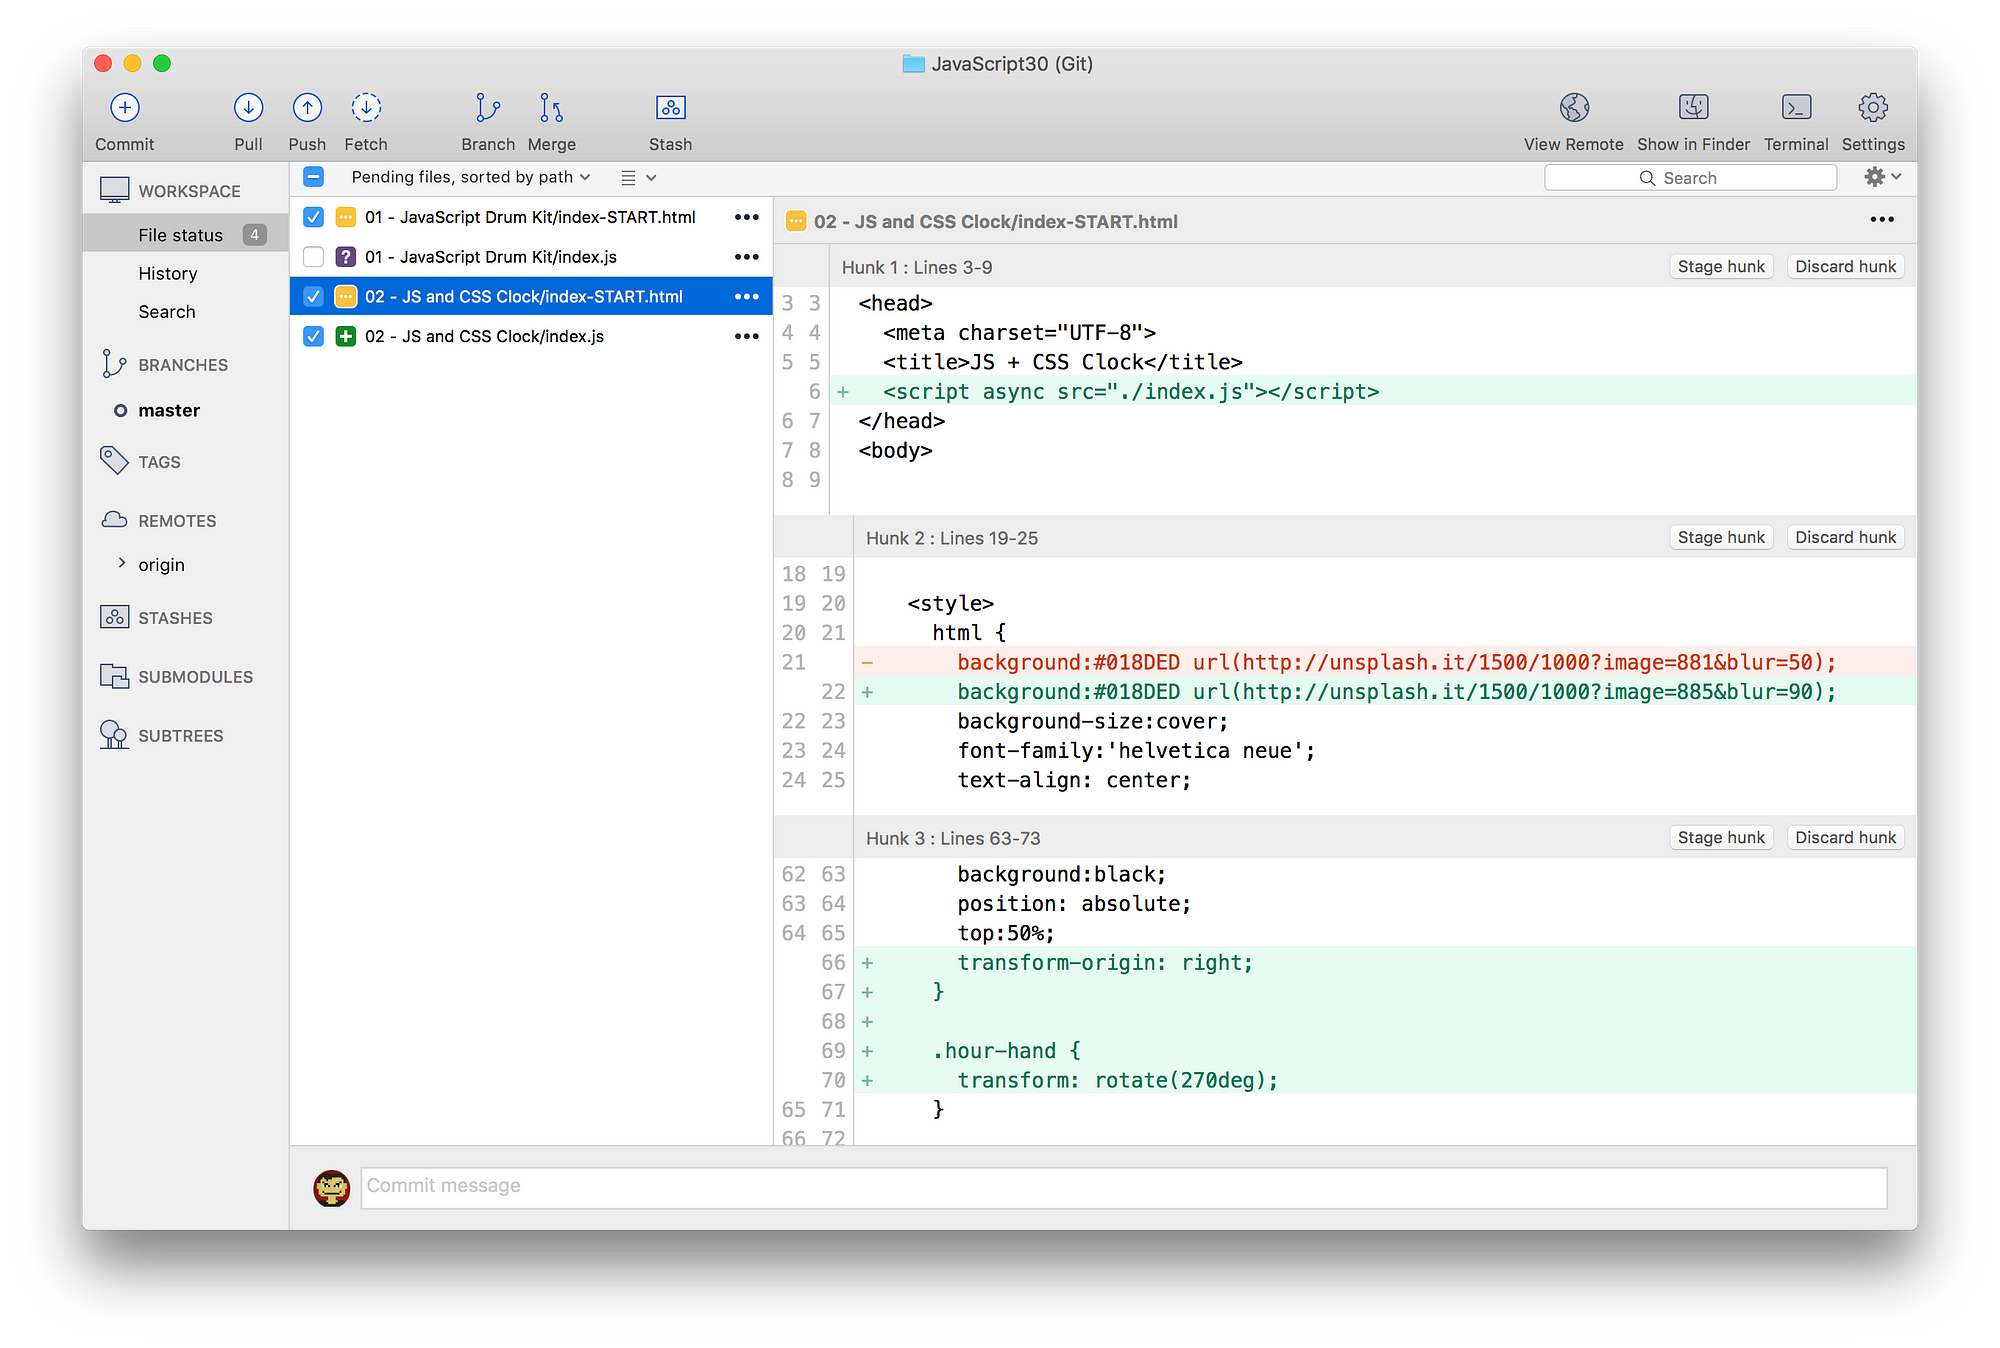2000x1348 pixels.
Task: Select the master branch
Action: click(x=169, y=410)
